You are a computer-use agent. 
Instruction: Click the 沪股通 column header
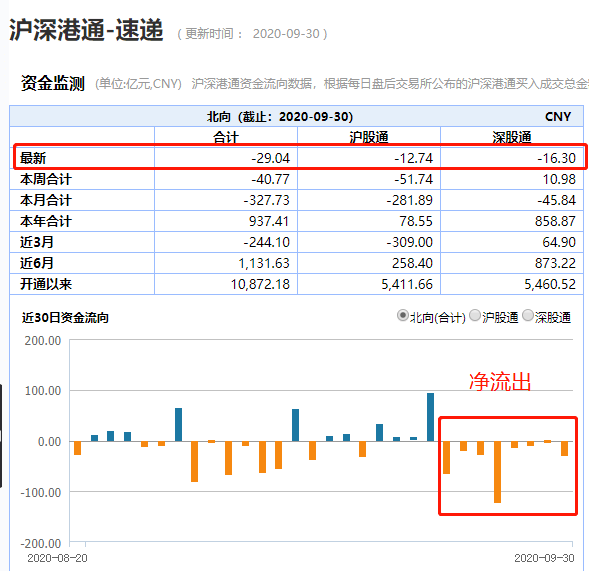point(369,137)
